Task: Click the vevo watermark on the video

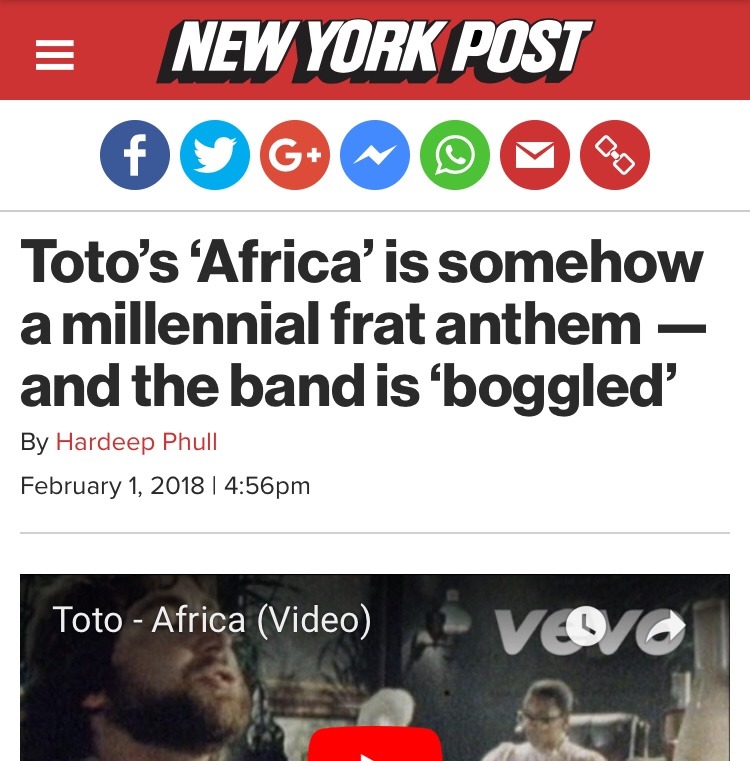Action: pyautogui.click(x=591, y=630)
